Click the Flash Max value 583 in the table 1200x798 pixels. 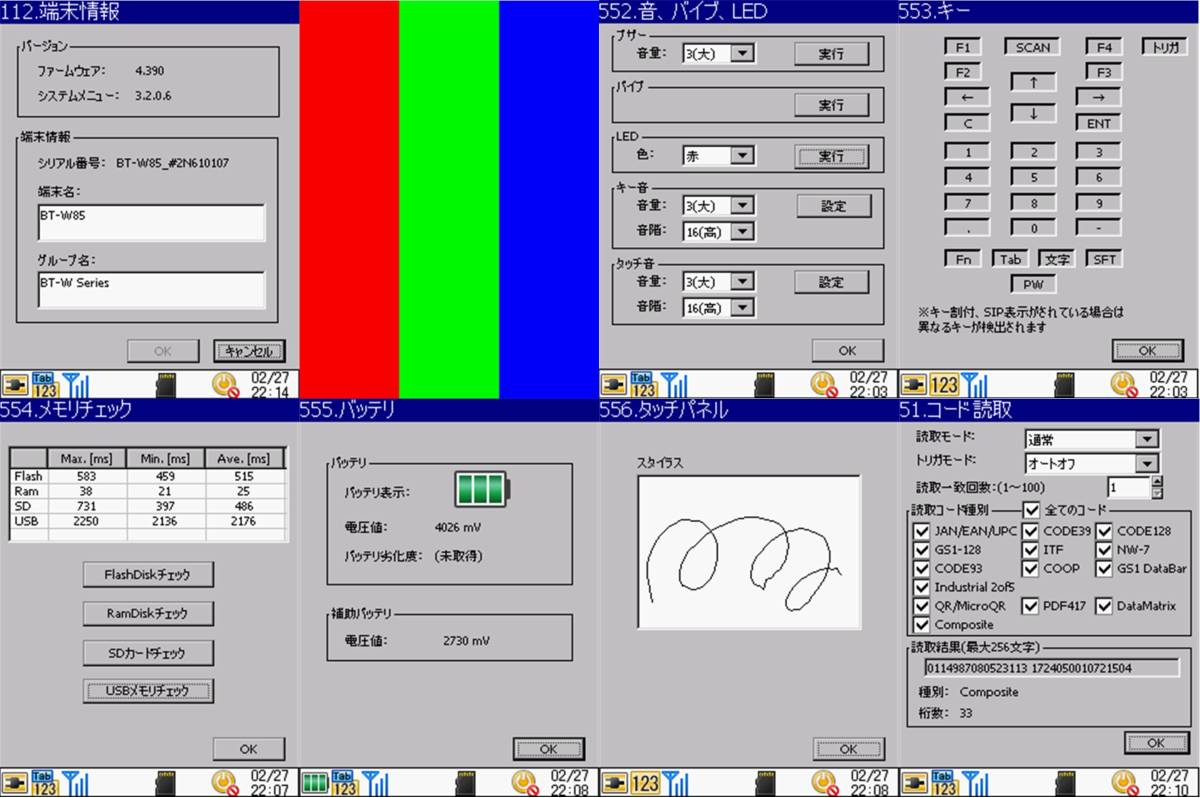tap(86, 477)
